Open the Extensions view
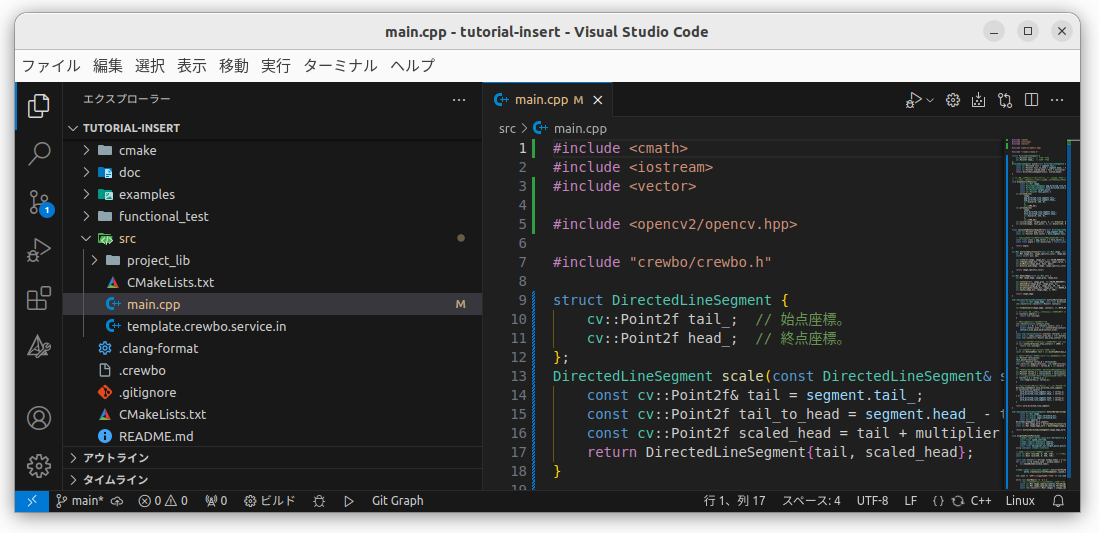This screenshot has height=533, width=1099. pos(39,298)
